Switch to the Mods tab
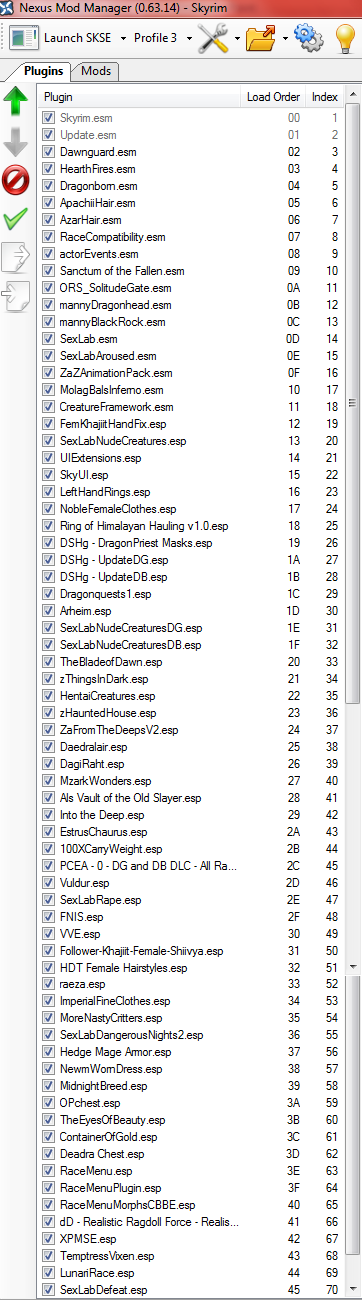The height and width of the screenshot is (1300, 362). [x=96, y=71]
